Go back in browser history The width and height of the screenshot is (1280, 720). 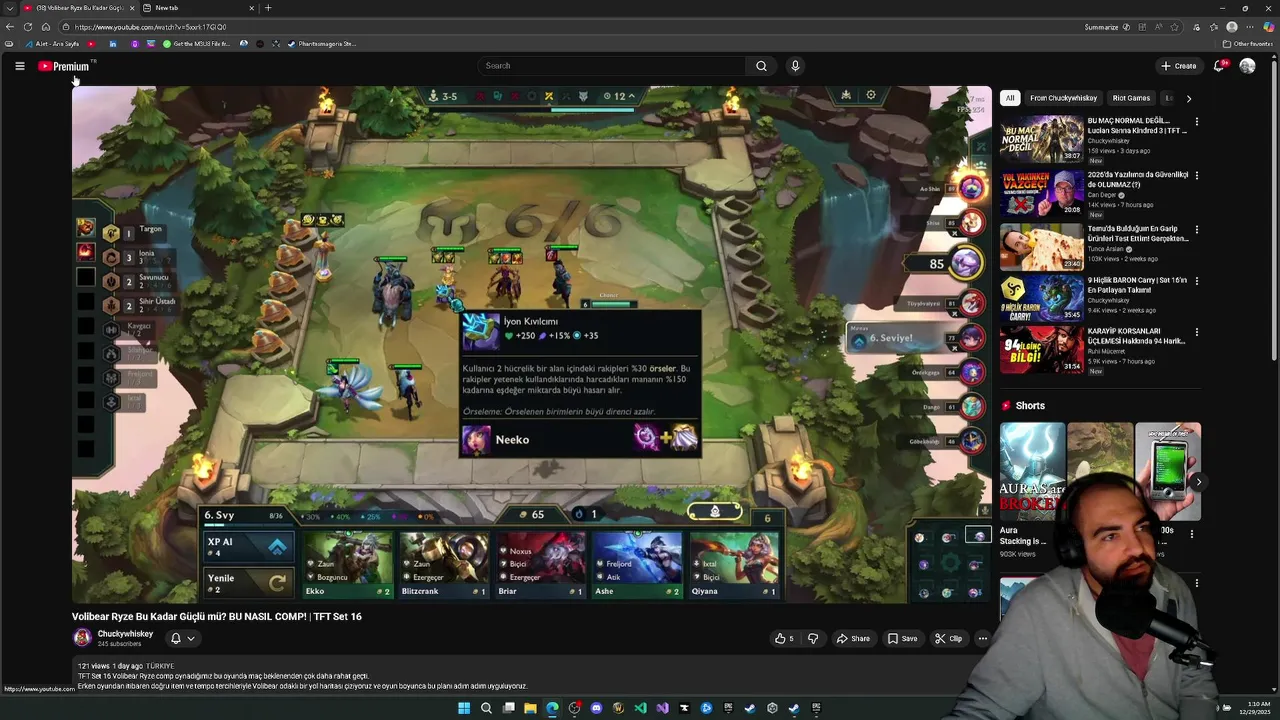(9, 27)
